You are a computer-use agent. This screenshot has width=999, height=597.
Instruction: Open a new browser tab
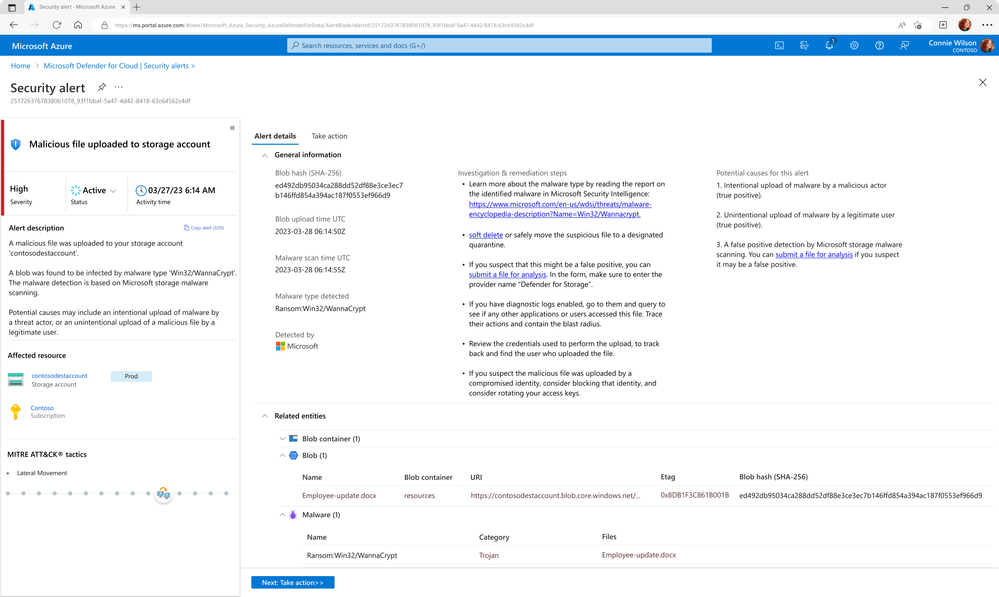coord(136,7)
